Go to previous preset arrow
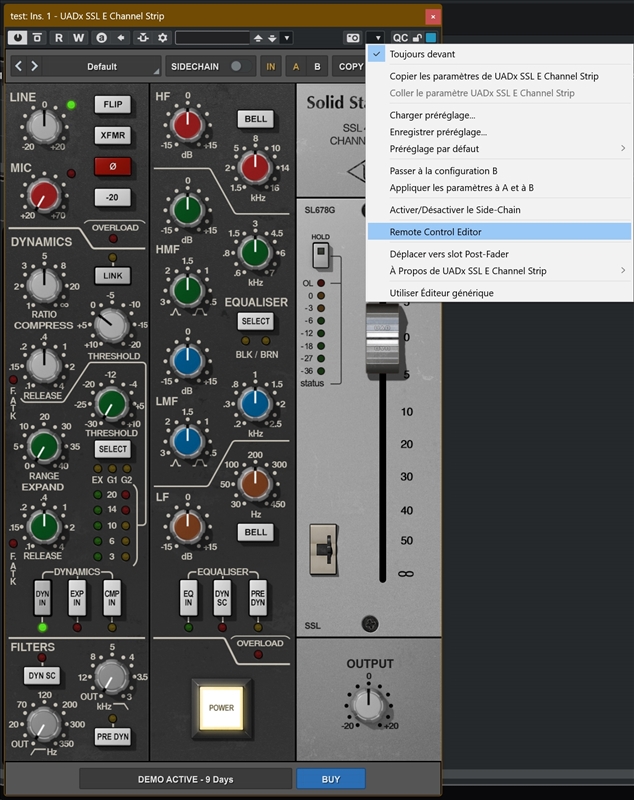Viewport: 634px width, 800px height. (19, 66)
